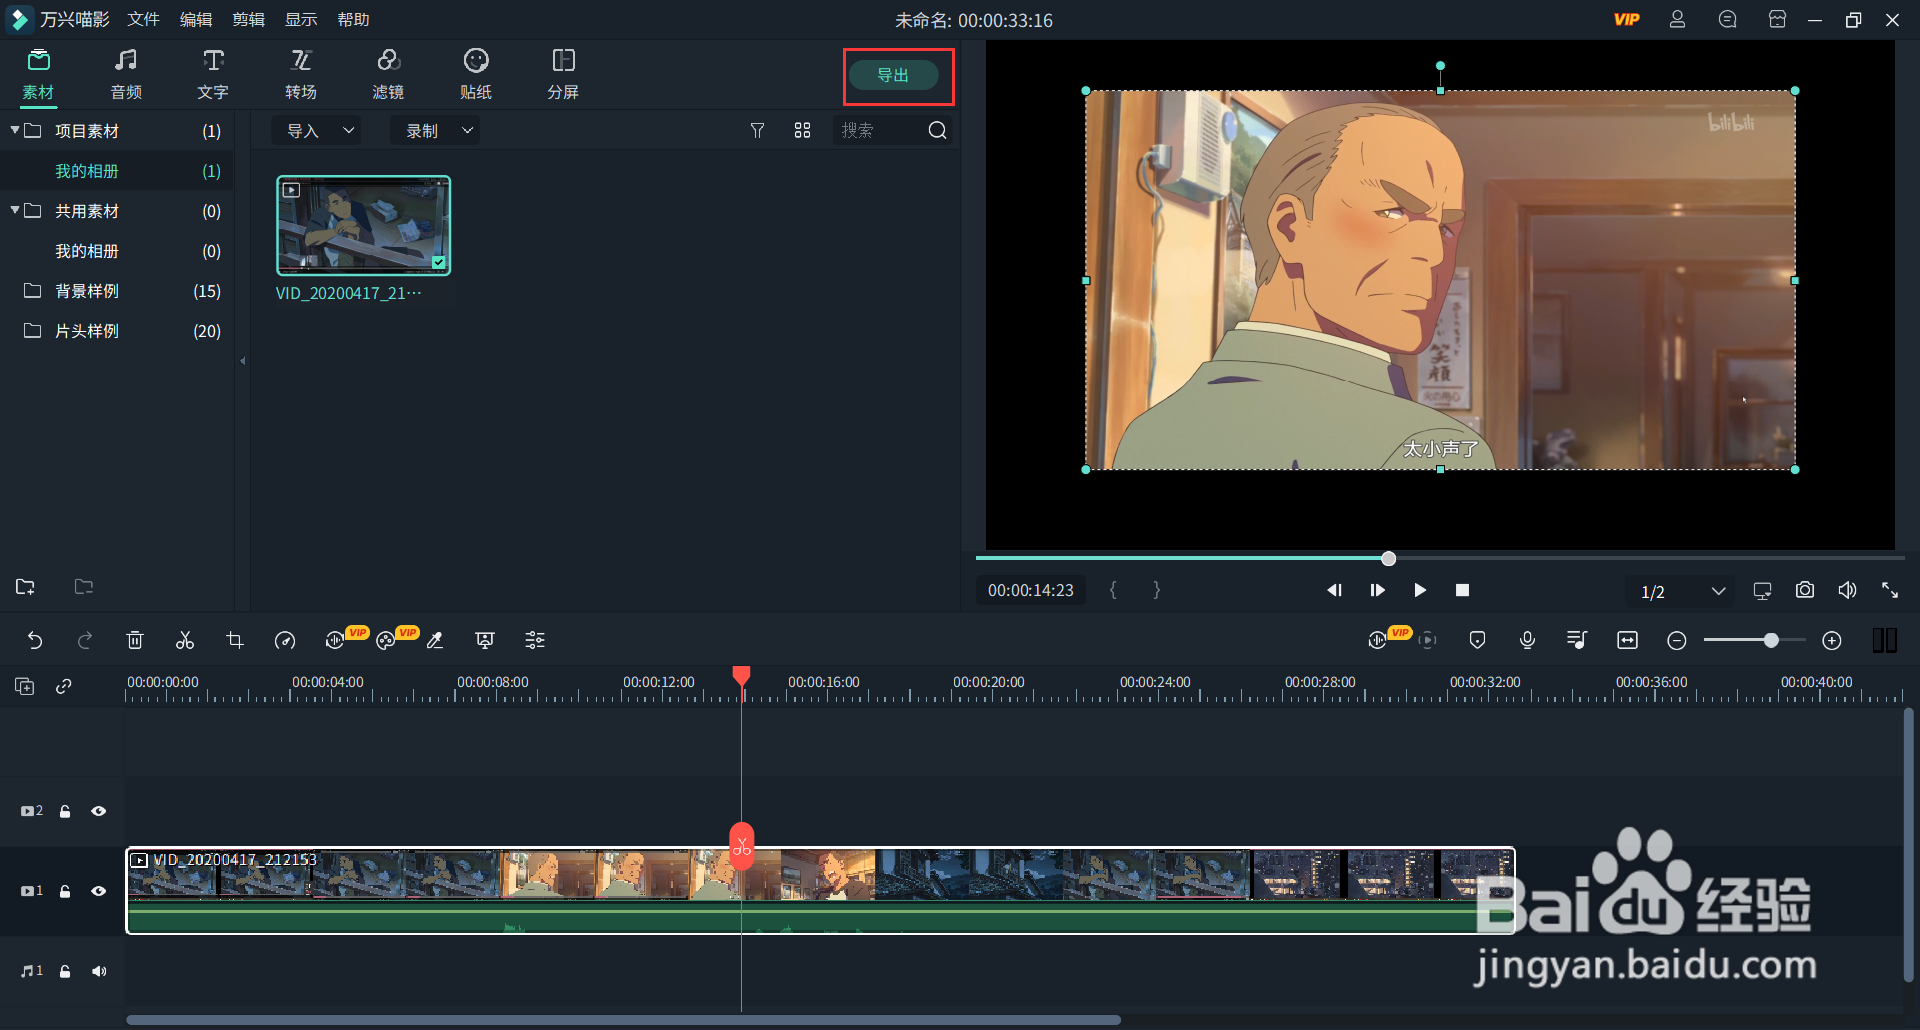Click the timeline marker shield icon

(x=1477, y=640)
